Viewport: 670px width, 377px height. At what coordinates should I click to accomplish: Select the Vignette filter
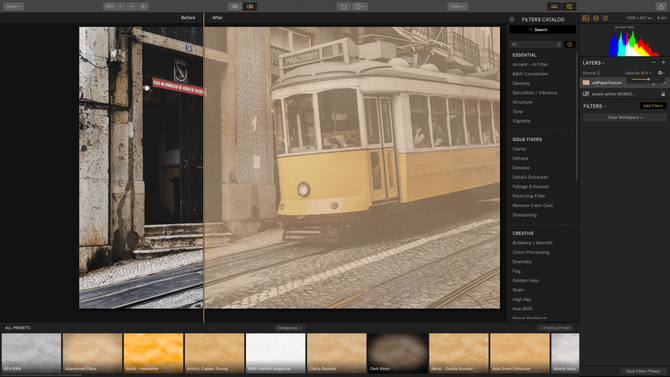521,121
